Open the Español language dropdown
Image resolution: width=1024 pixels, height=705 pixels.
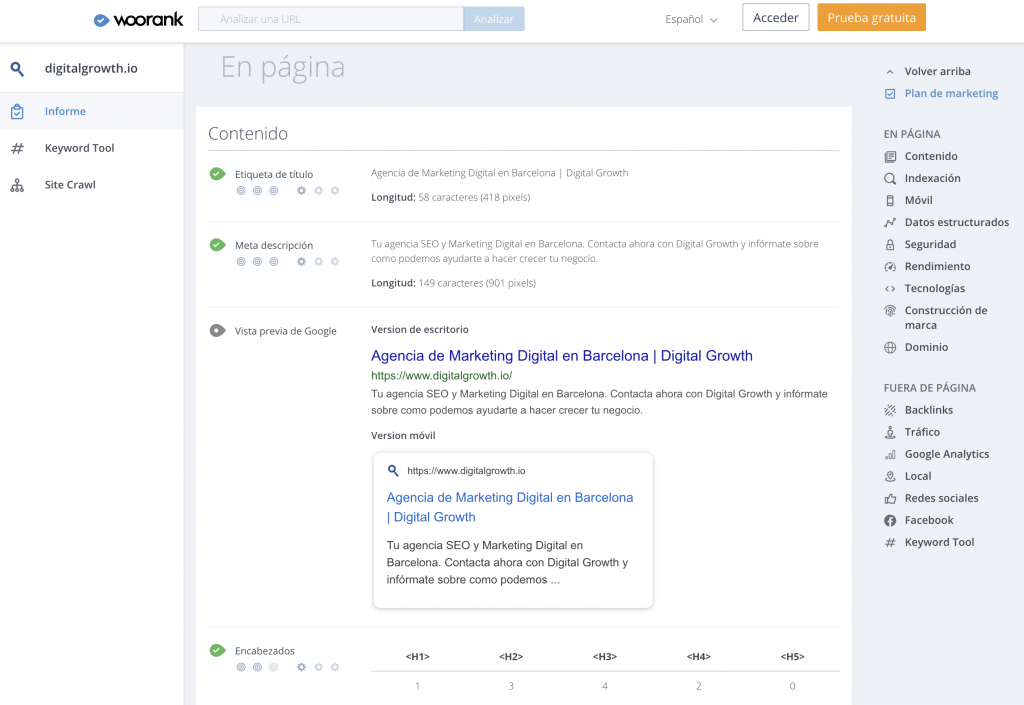(691, 20)
